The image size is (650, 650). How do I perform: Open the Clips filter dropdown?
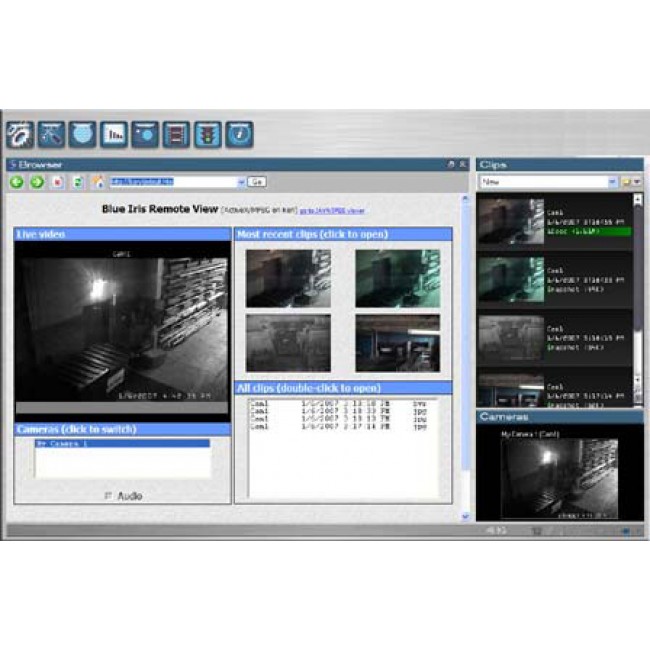point(612,182)
